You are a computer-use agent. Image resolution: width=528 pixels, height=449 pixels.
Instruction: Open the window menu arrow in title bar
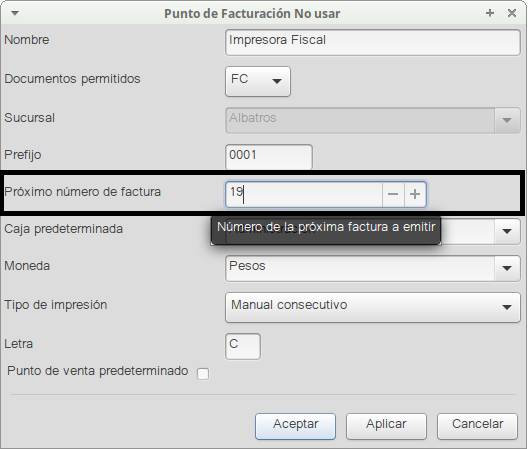point(15,13)
